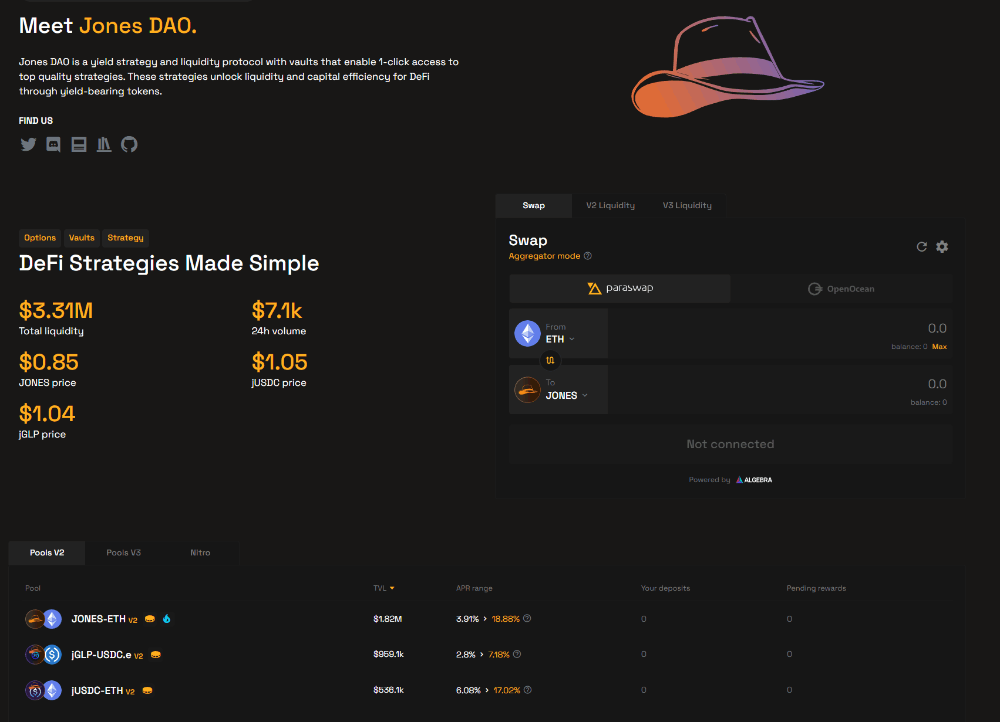Click the APR range column header
Viewport: 1000px width, 722px height.
pyautogui.click(x=474, y=588)
